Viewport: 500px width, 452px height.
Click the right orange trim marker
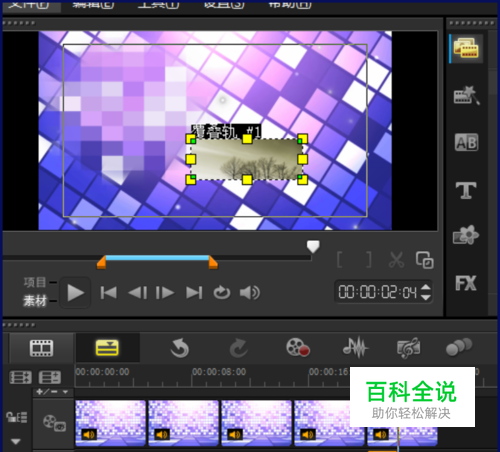(x=213, y=262)
